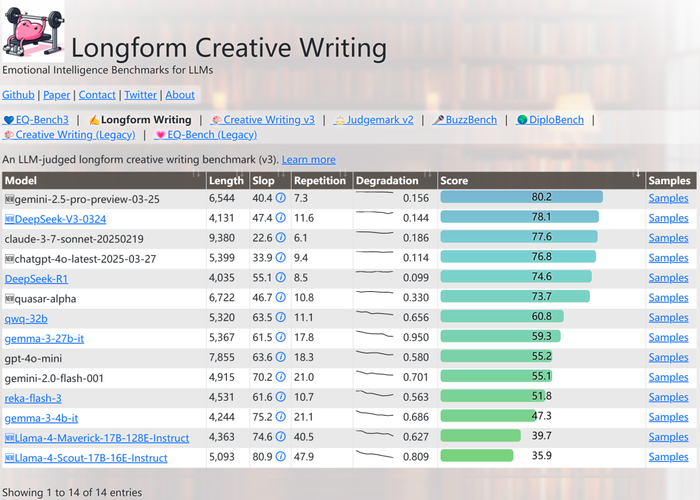
Task: Open the Github link
Action: [18, 95]
